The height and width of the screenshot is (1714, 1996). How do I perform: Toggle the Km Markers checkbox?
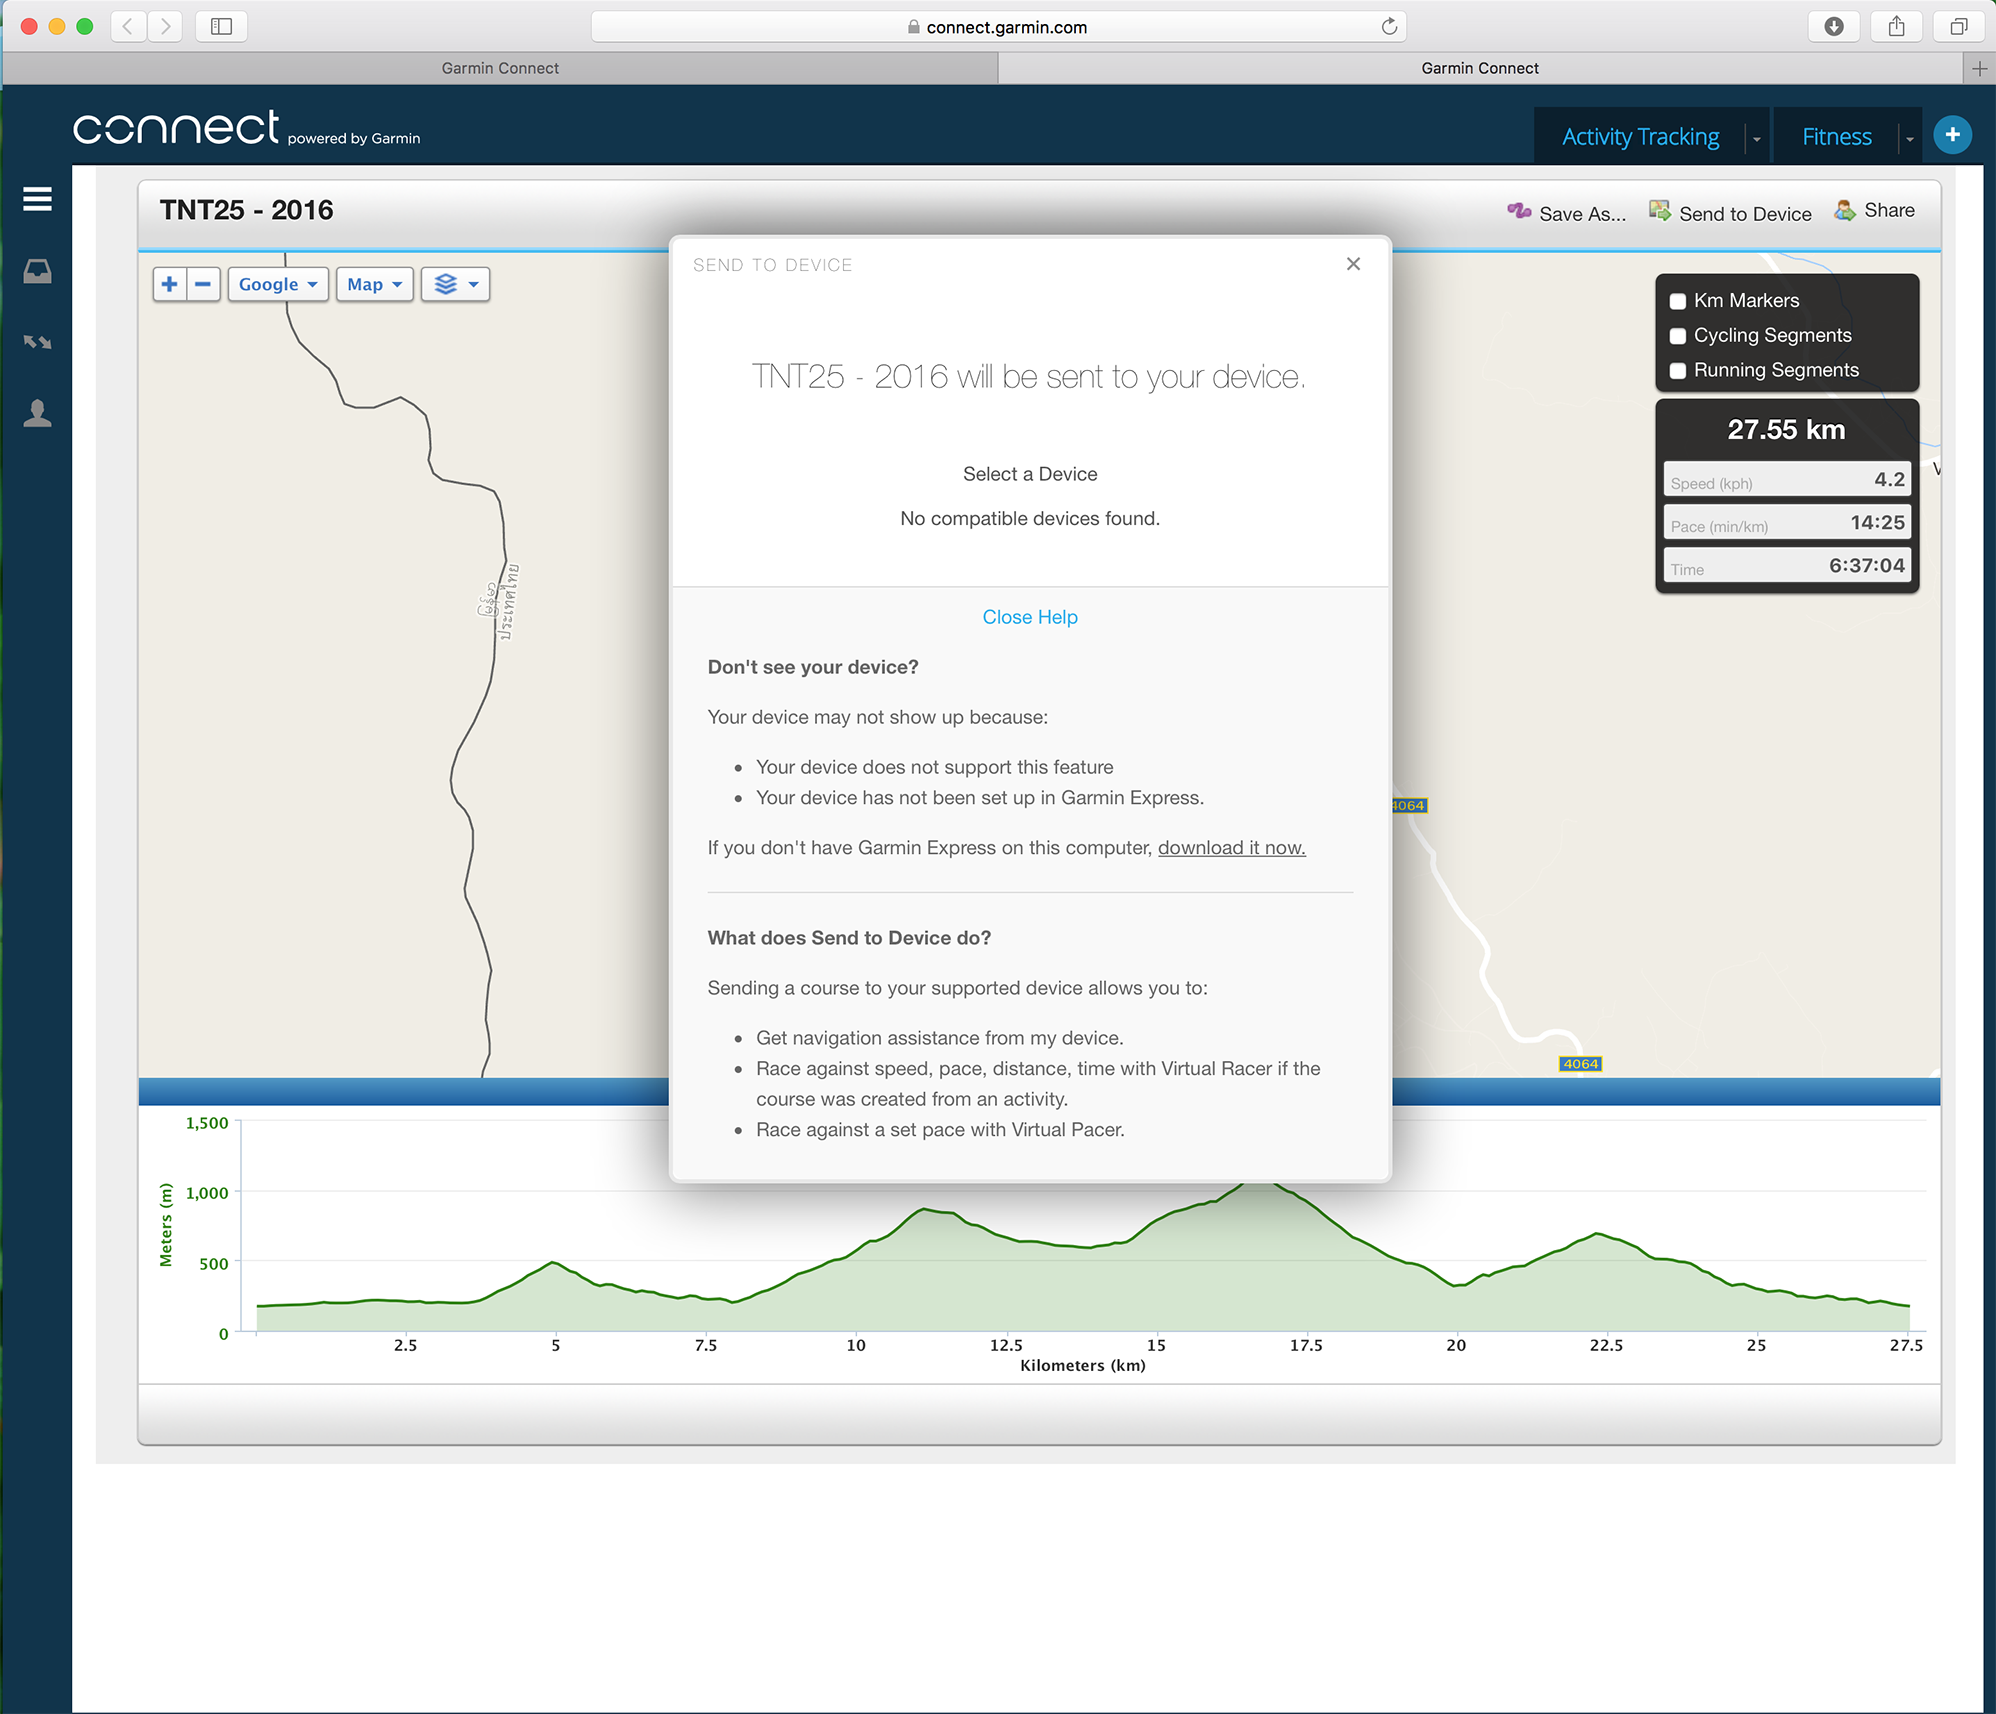point(1679,300)
